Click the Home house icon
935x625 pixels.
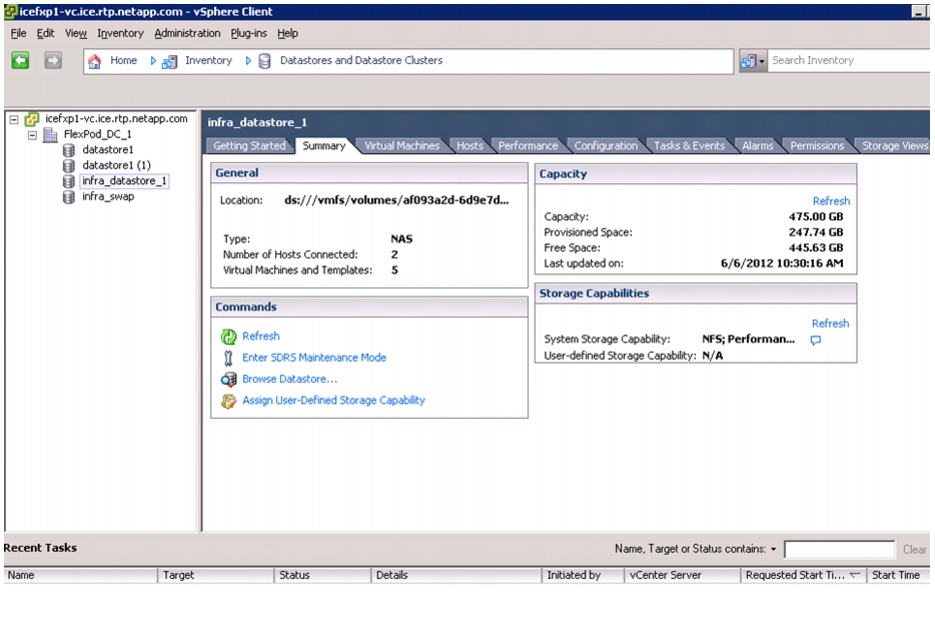point(94,61)
